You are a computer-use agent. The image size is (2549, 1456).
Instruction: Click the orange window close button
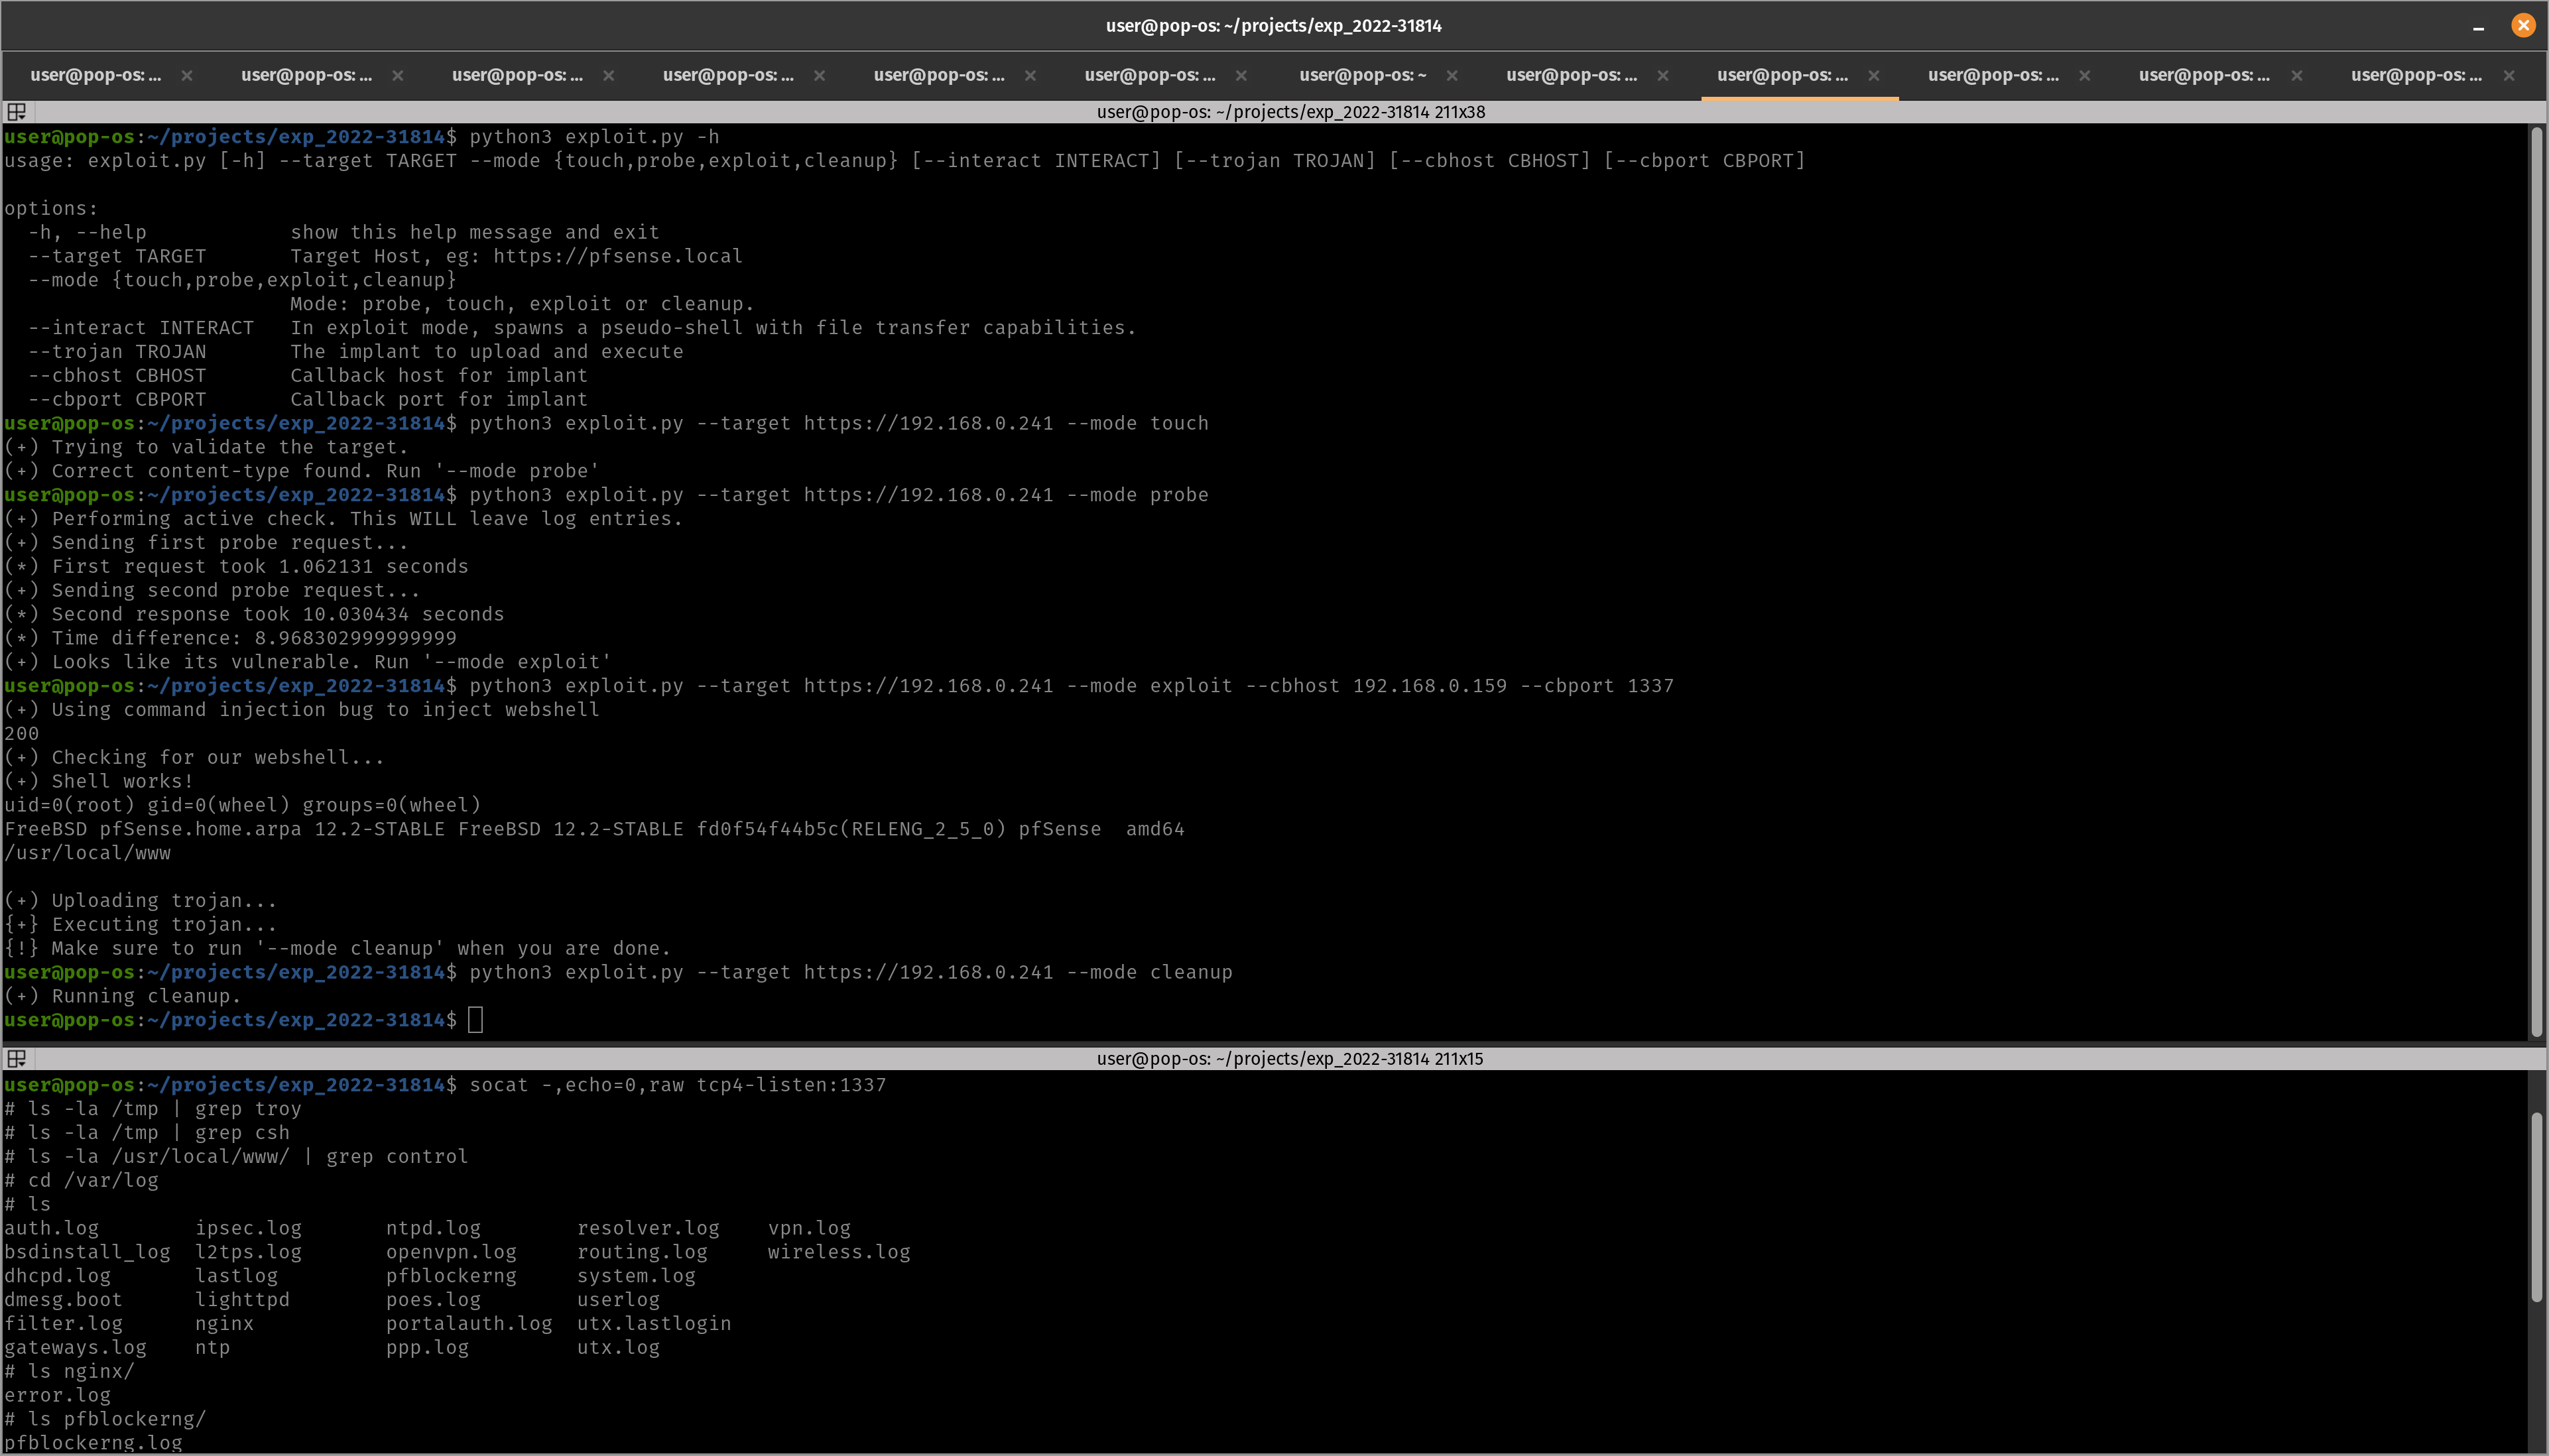[2523, 26]
